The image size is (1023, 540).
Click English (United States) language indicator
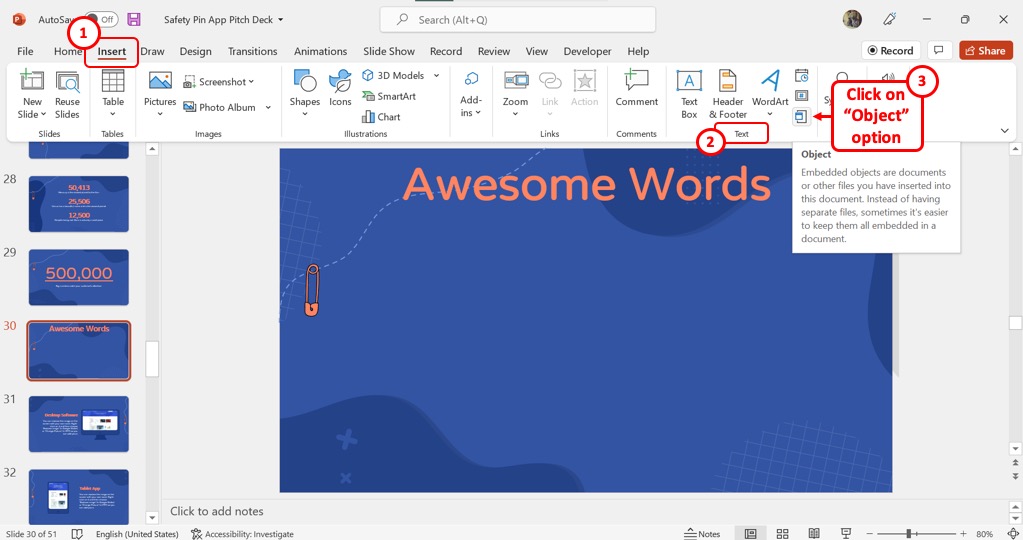(137, 533)
